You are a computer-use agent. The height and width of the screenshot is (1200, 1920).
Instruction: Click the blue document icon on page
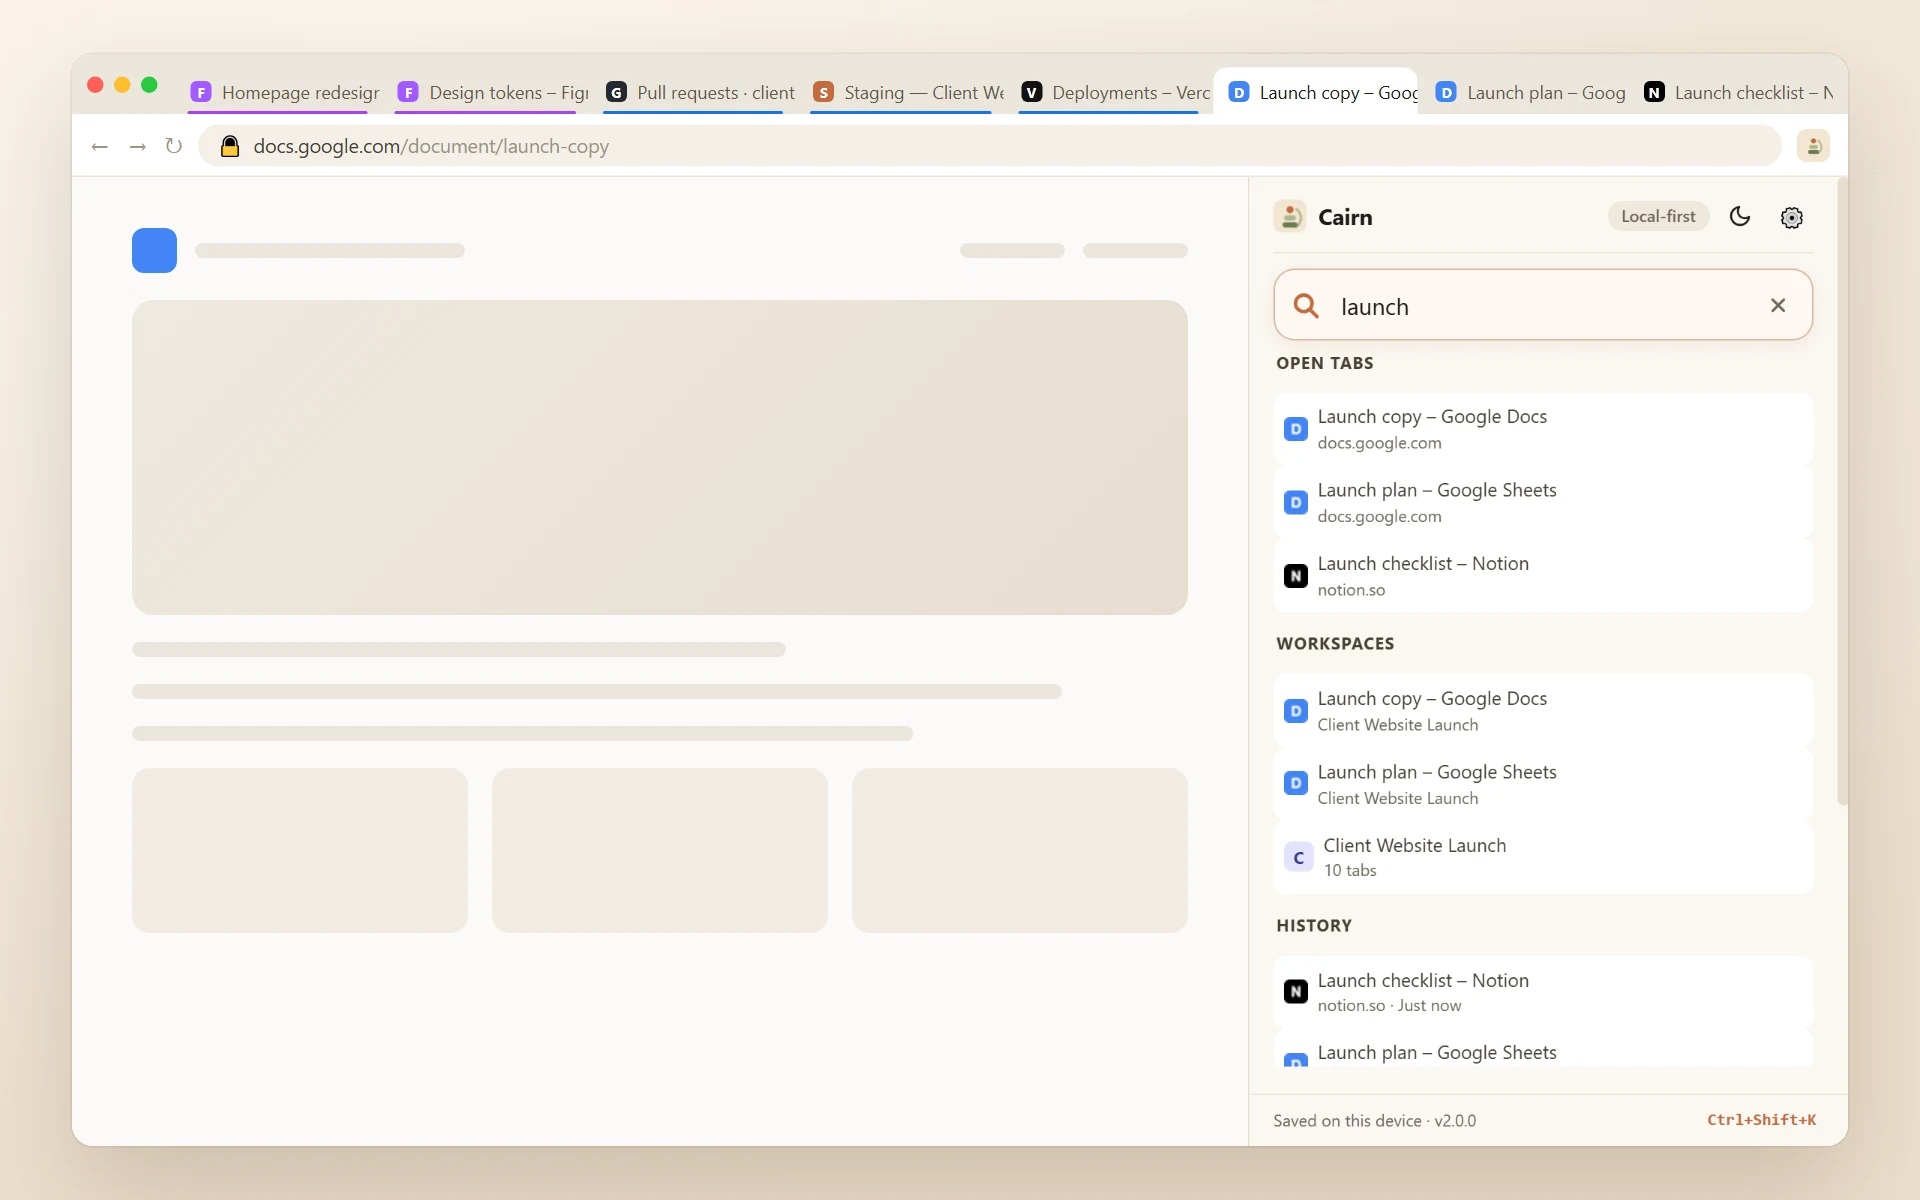[154, 250]
